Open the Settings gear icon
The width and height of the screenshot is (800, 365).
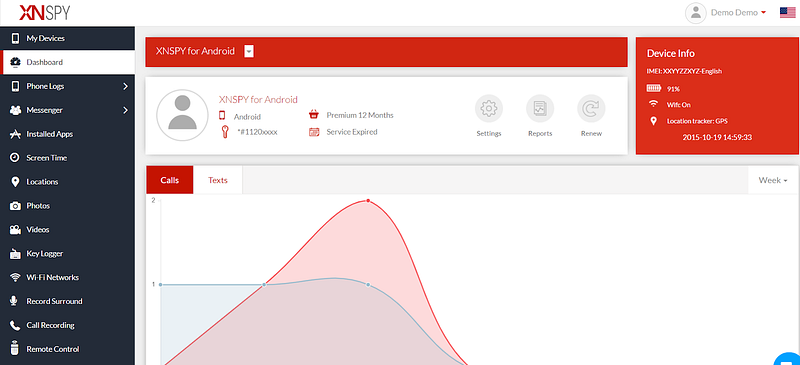coord(489,109)
